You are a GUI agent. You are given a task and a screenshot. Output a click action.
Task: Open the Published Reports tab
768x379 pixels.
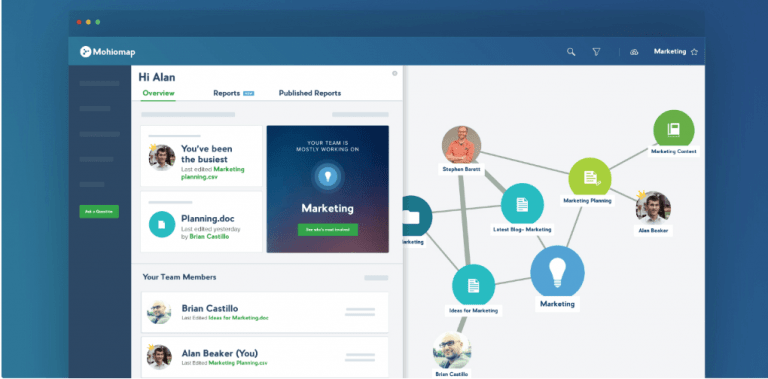(310, 93)
